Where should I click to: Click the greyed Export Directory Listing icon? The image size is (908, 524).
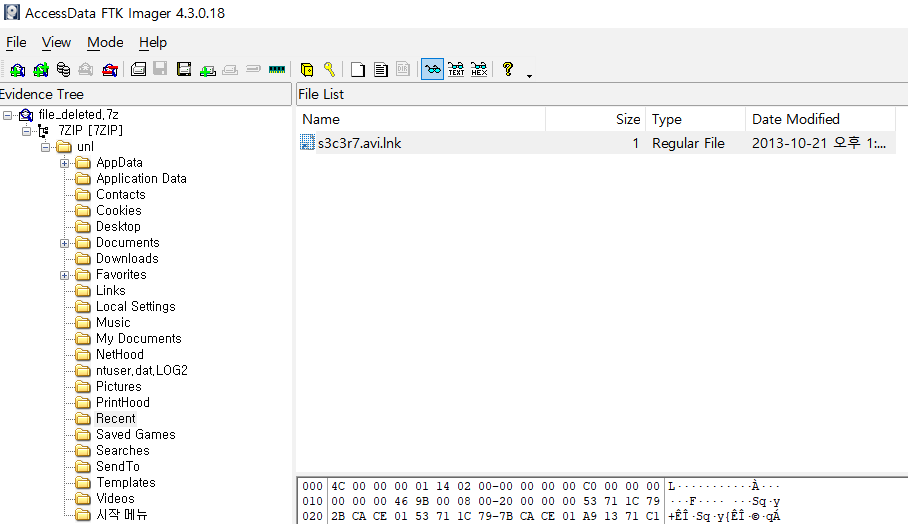point(403,69)
